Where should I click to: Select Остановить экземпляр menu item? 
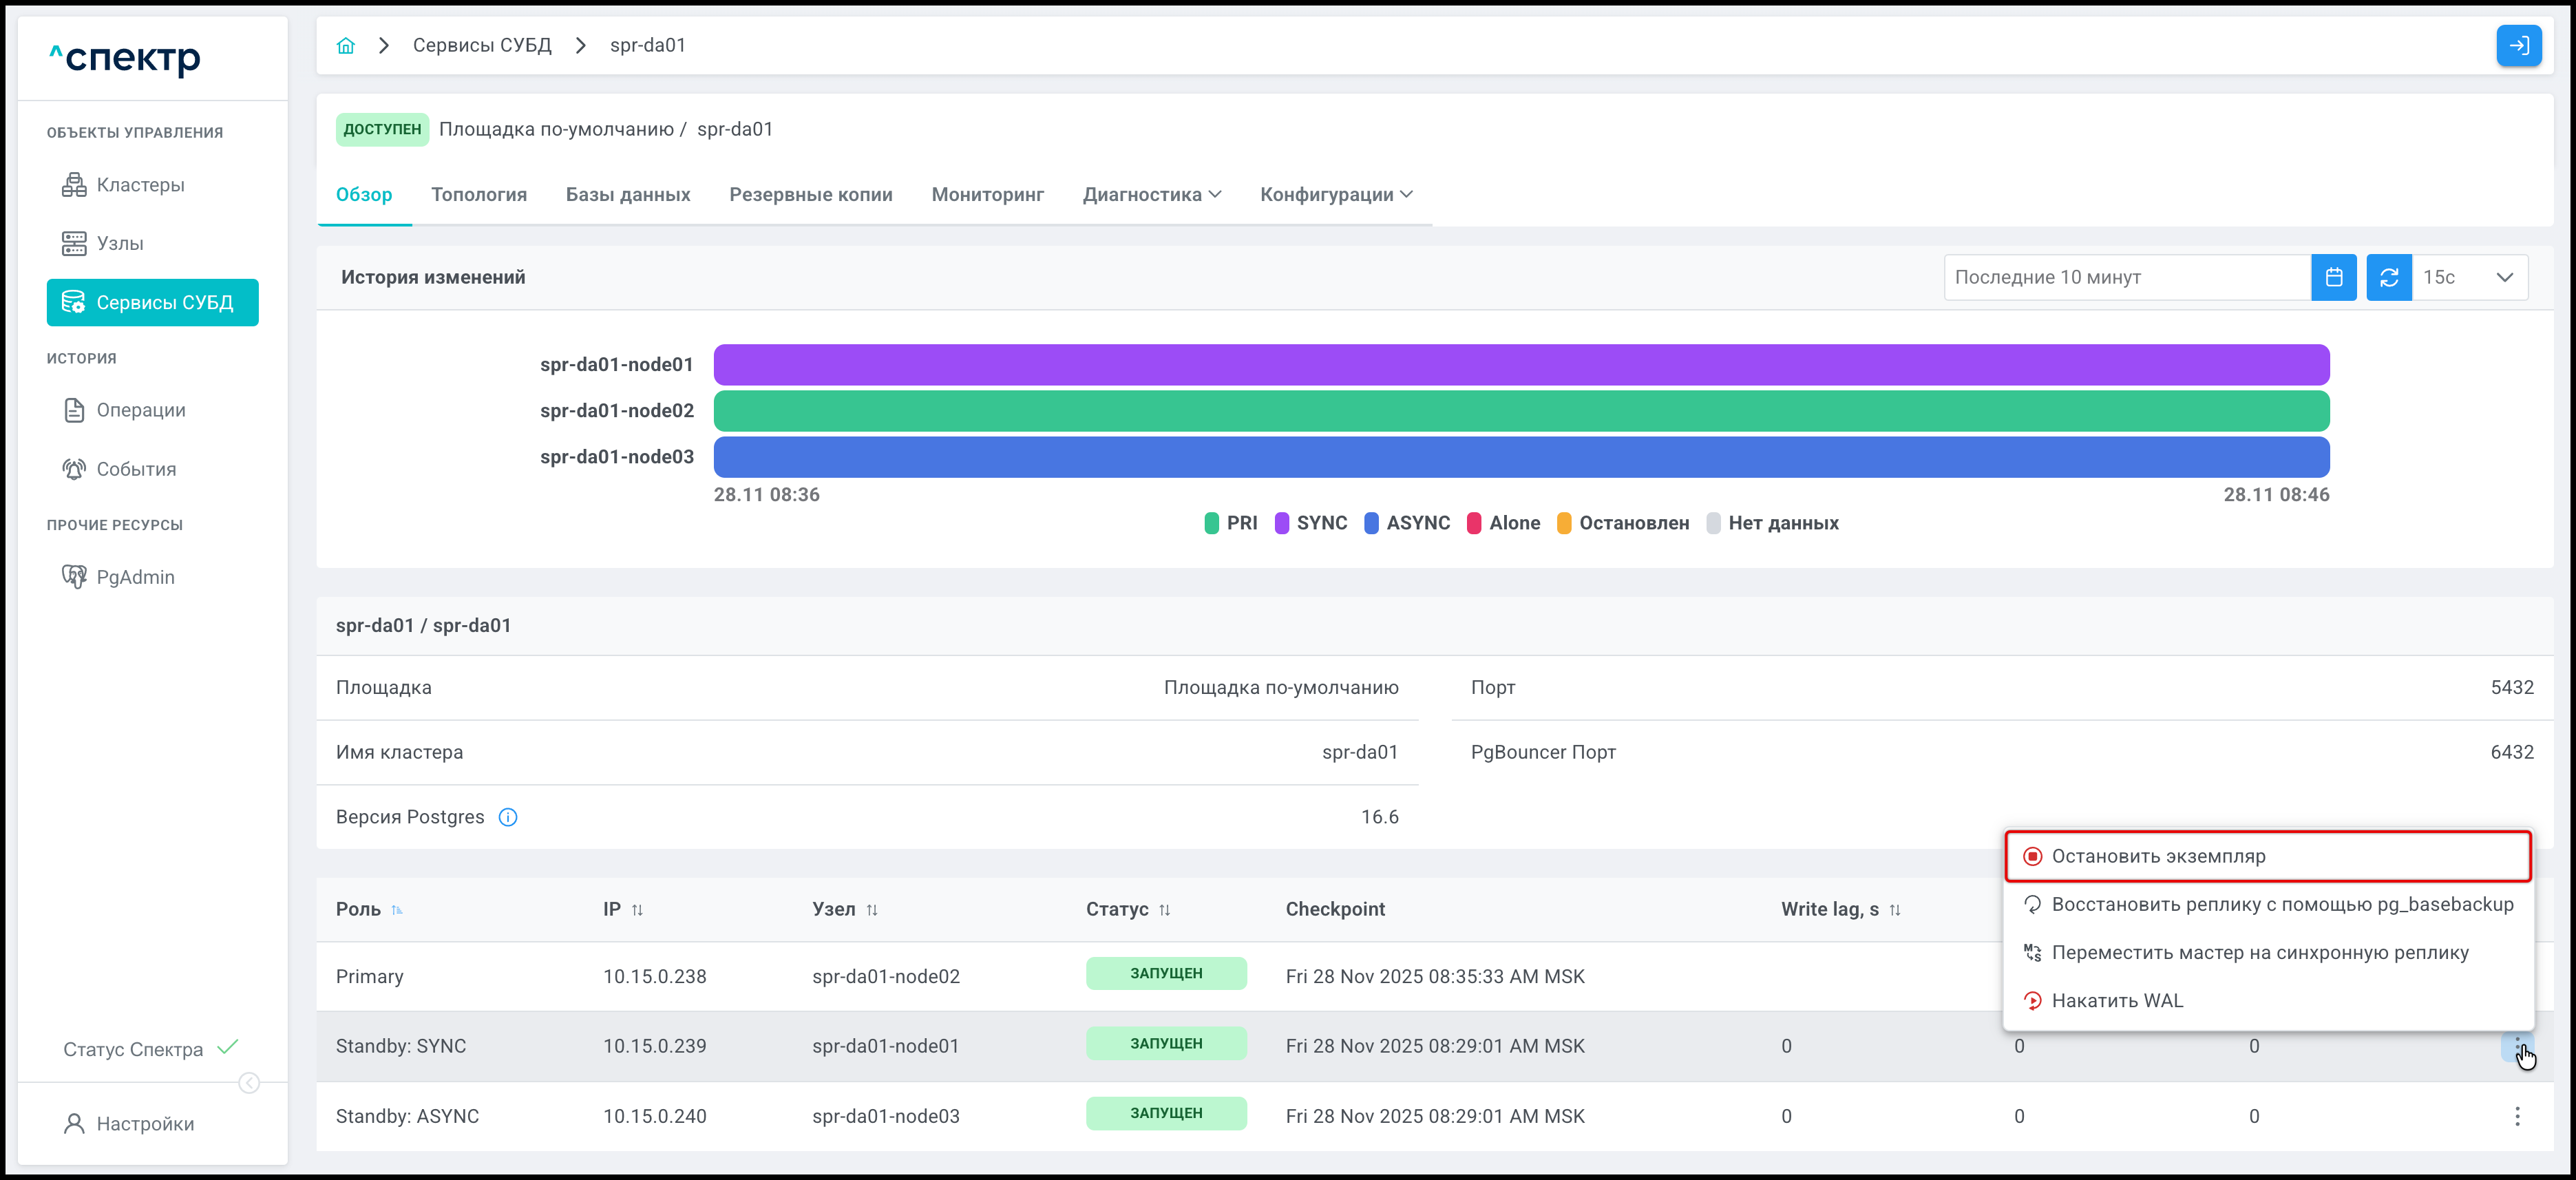click(2158, 856)
